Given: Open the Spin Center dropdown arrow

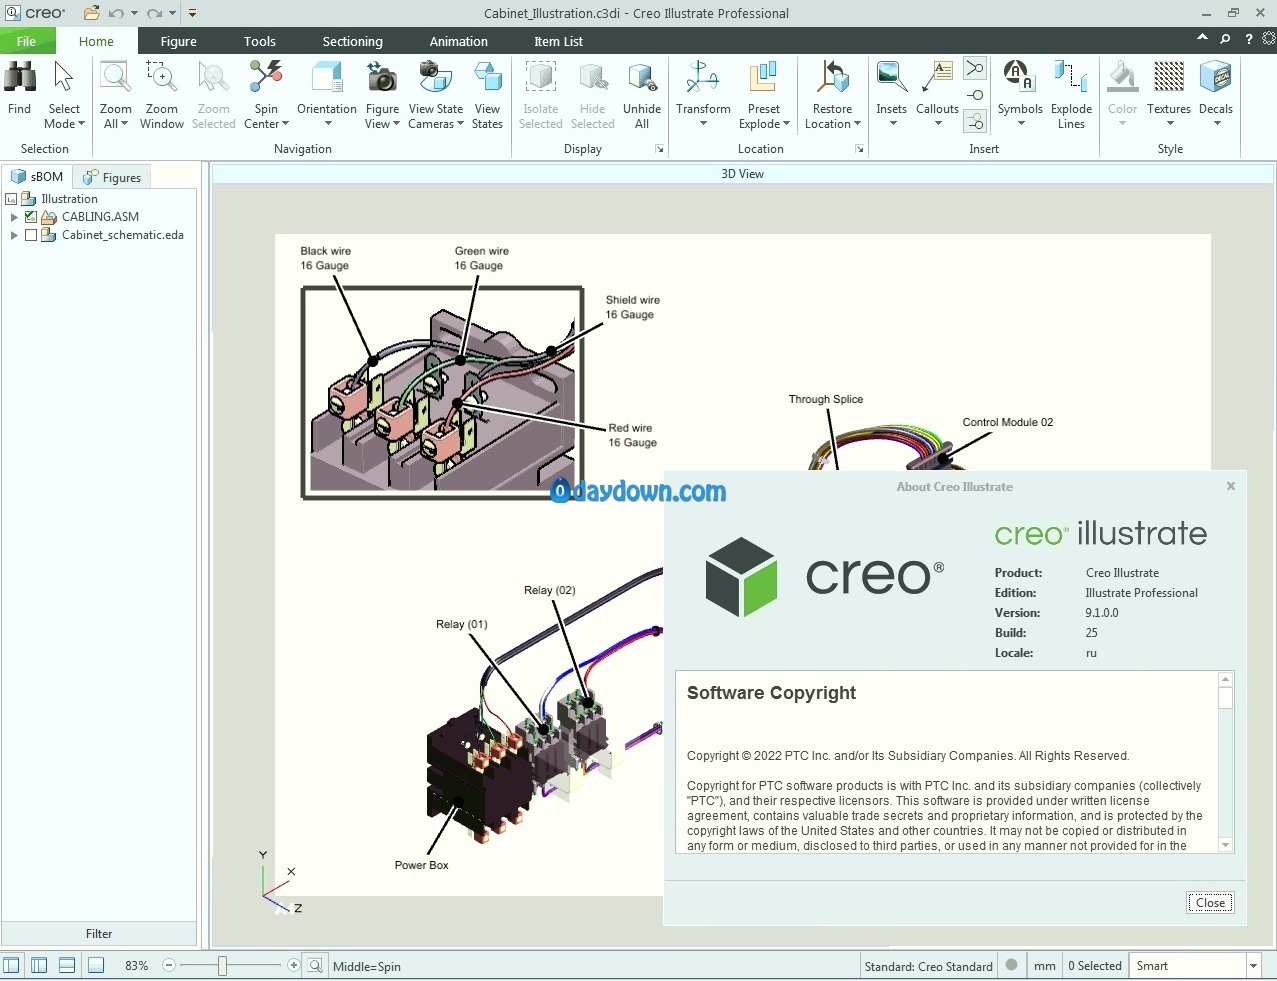Looking at the screenshot, I should point(285,124).
